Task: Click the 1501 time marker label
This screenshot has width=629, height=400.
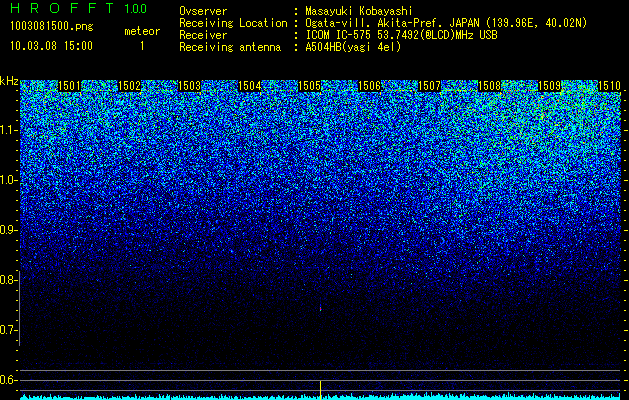Action: 70,86
